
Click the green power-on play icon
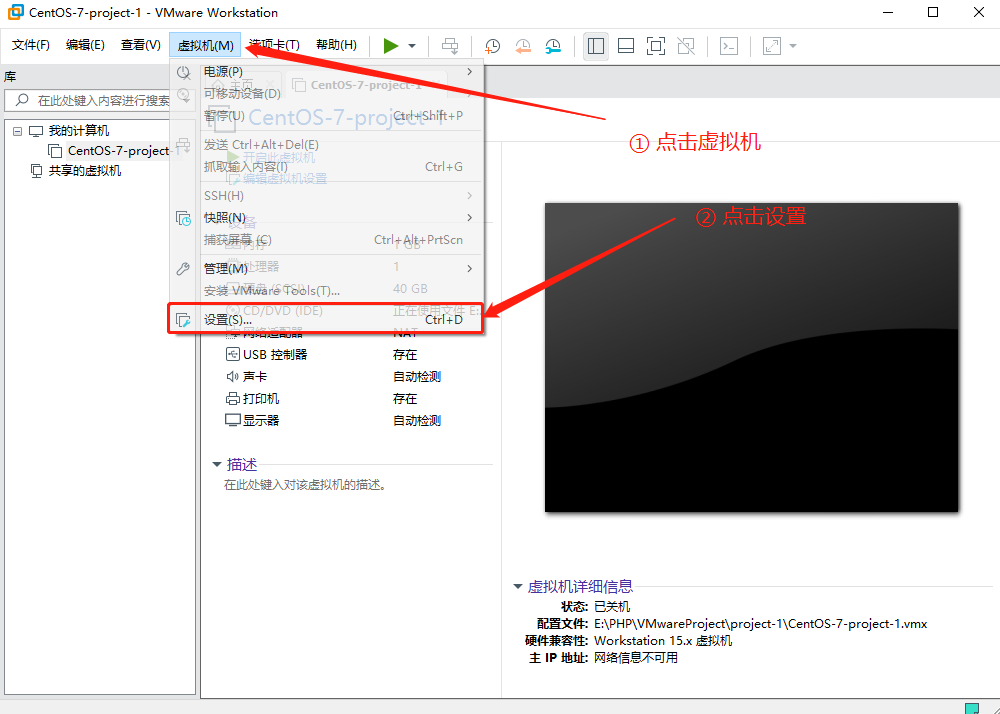pos(391,46)
